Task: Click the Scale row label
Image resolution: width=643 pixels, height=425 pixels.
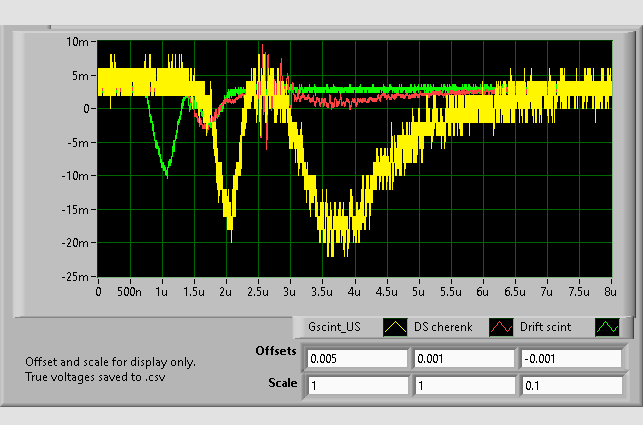Action: pos(283,383)
